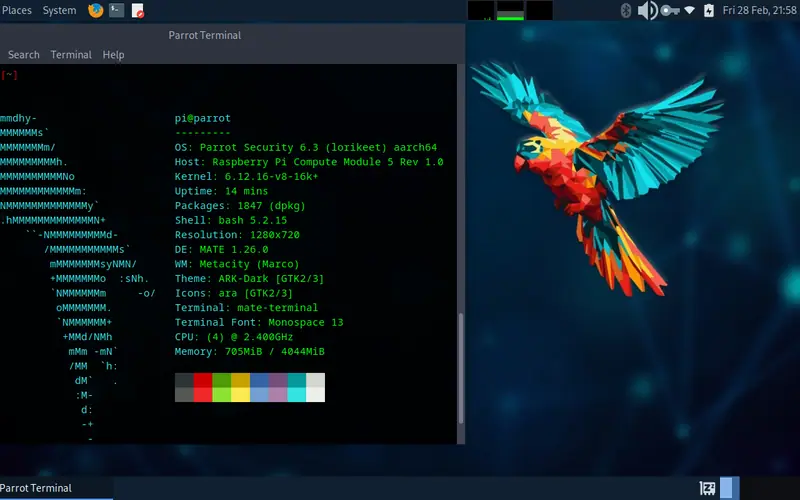Viewport: 800px width, 500px height.
Task: Click the dark blue color block
Action: point(259,380)
